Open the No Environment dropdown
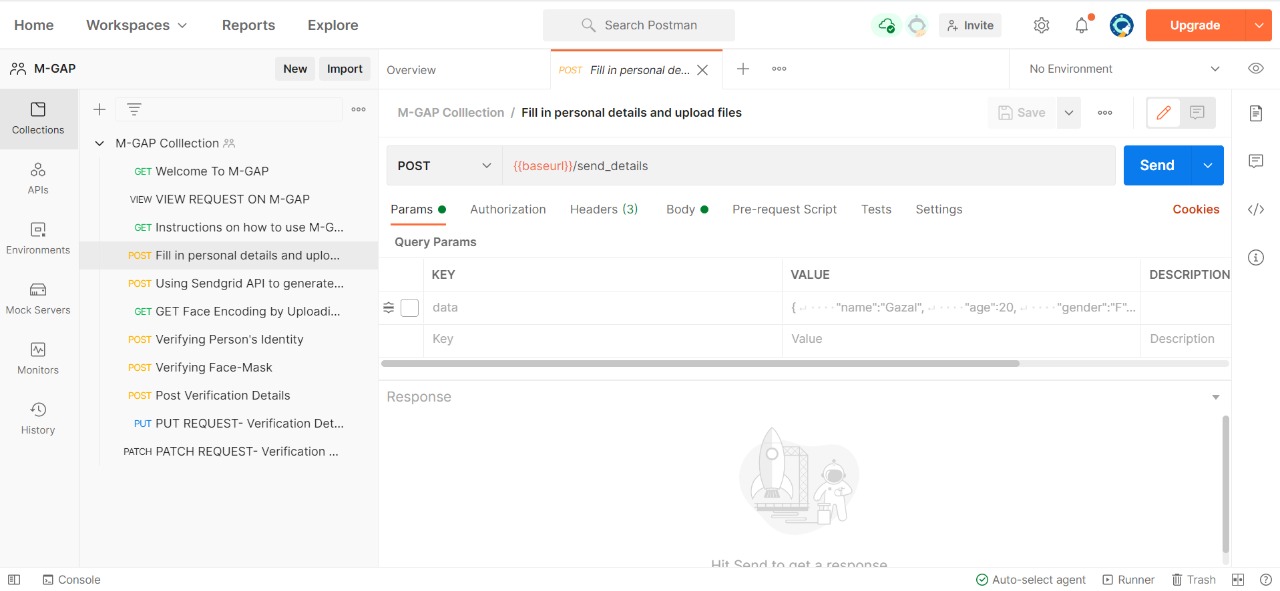Viewport: 1280px width, 591px height. click(x=1124, y=69)
